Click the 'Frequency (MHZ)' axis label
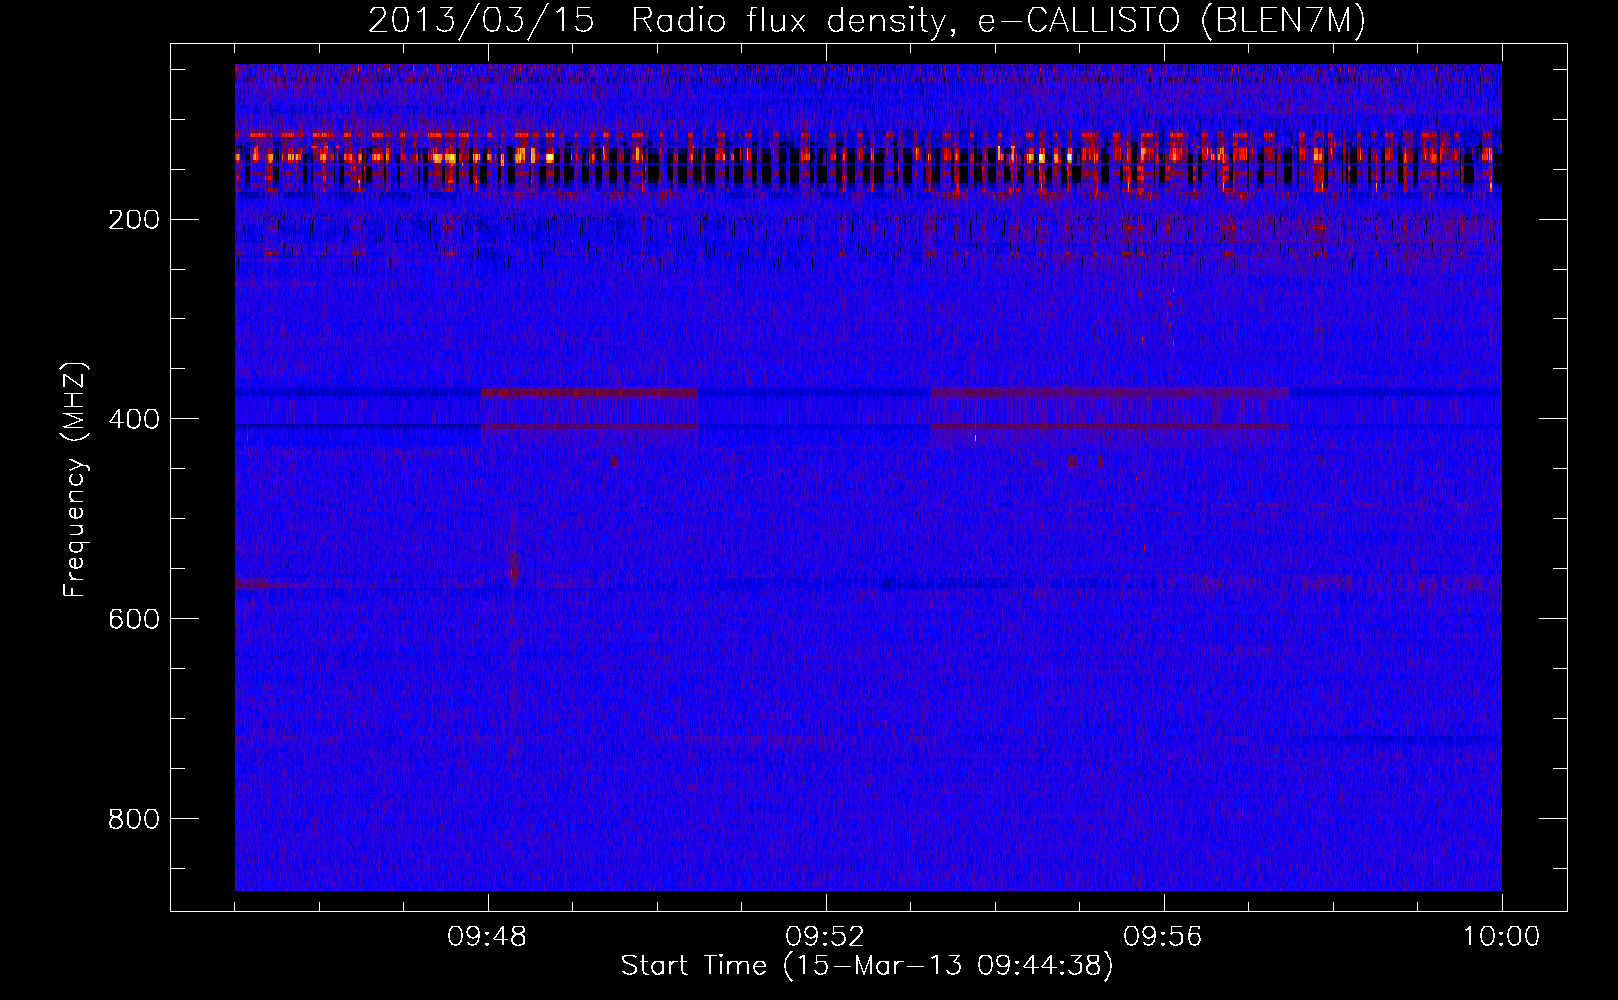 (76, 480)
